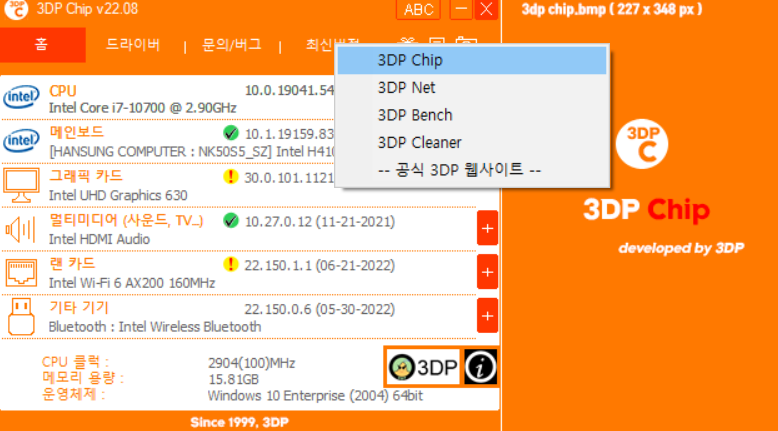Click the Intel UHD Graphics 630 text
778x431 pixels.
click(118, 195)
